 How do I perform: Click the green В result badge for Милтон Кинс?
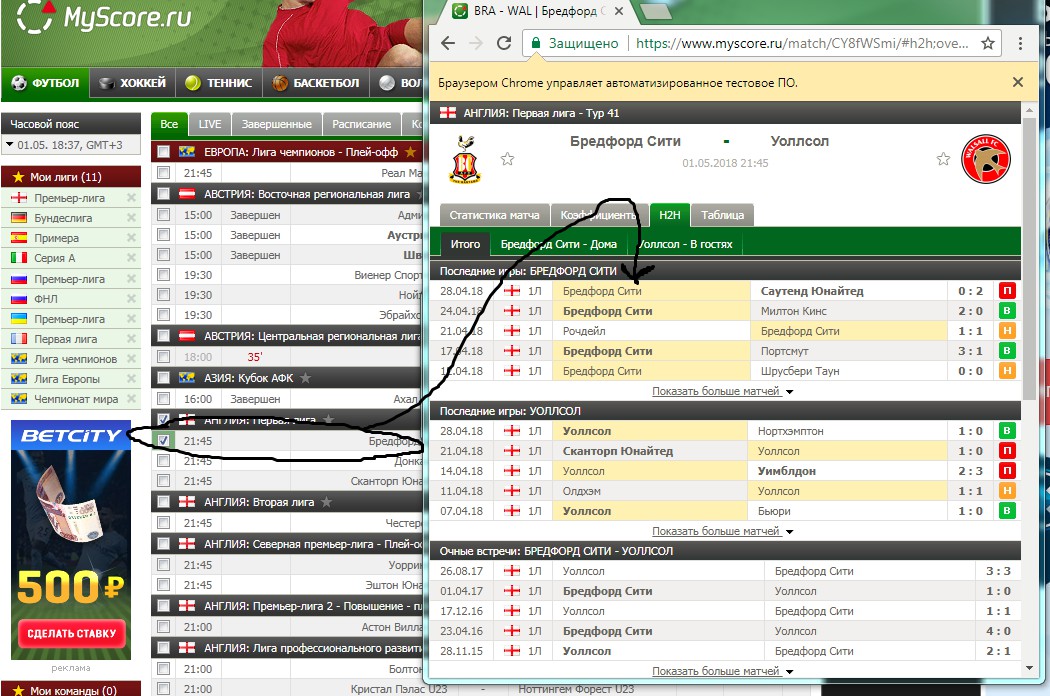(1006, 311)
